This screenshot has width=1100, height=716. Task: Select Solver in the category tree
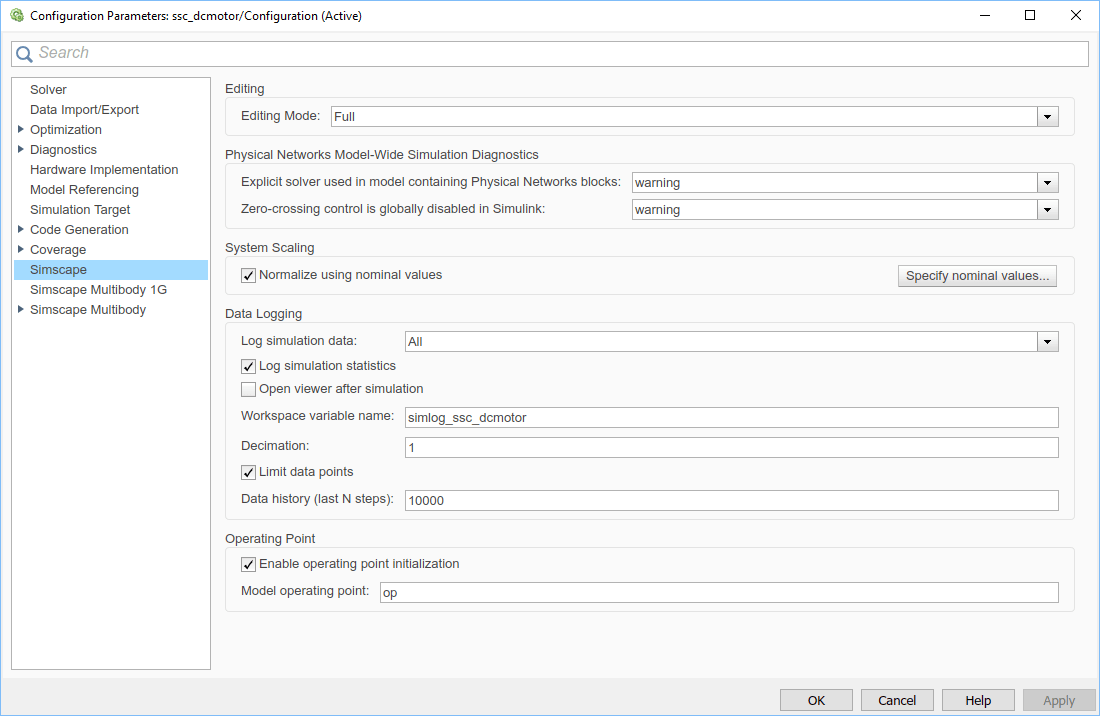pos(48,90)
